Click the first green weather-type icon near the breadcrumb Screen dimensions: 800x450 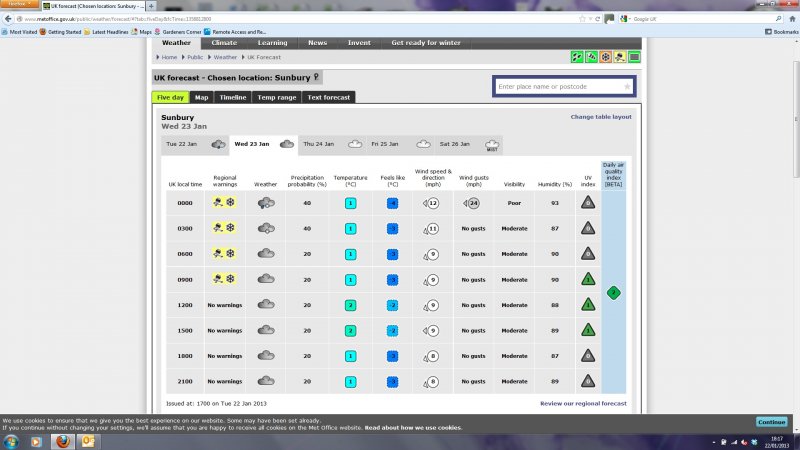click(577, 57)
